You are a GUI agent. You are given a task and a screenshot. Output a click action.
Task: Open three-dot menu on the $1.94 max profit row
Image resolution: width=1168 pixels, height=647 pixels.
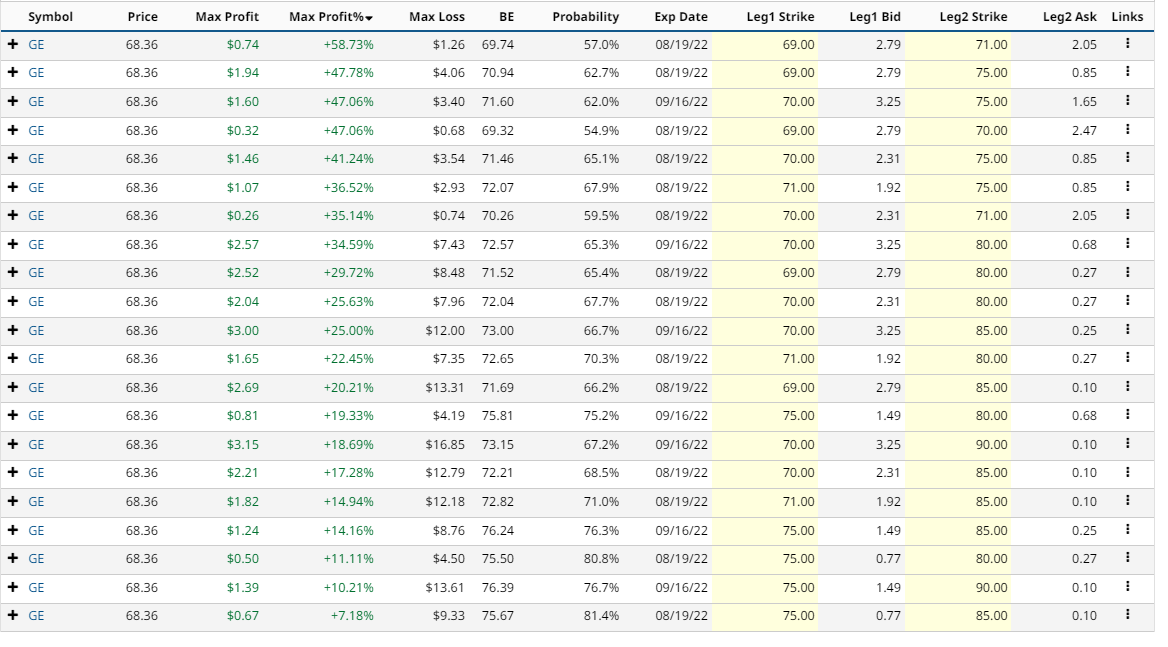coord(1127,72)
